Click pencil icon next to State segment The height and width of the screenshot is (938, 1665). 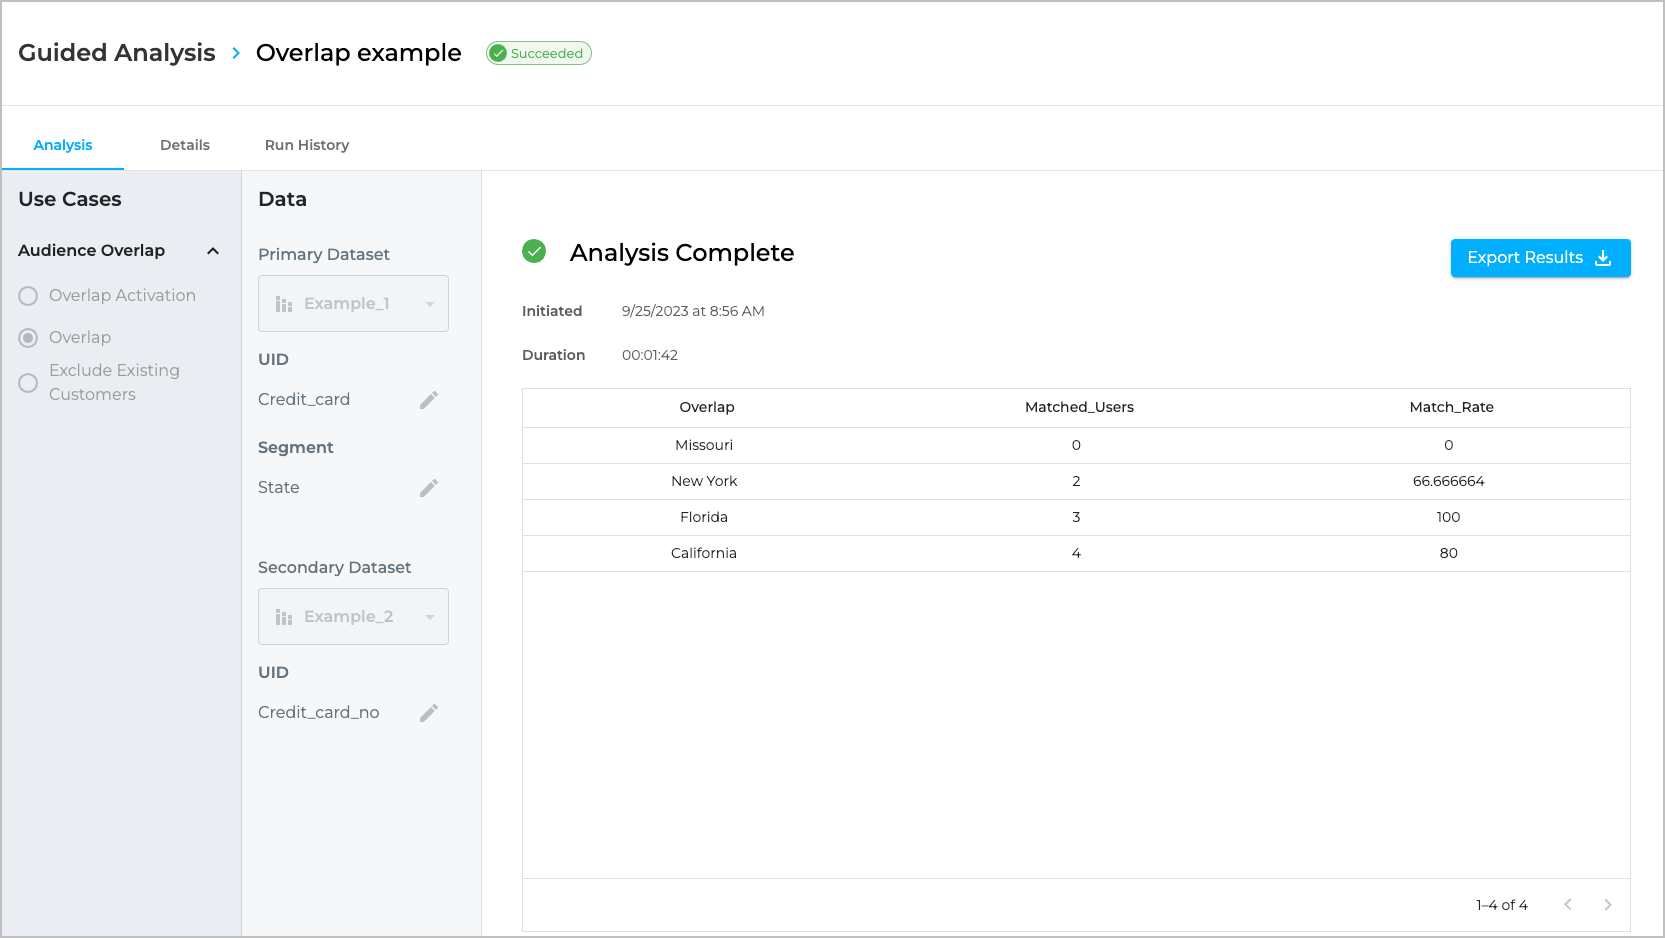429,488
